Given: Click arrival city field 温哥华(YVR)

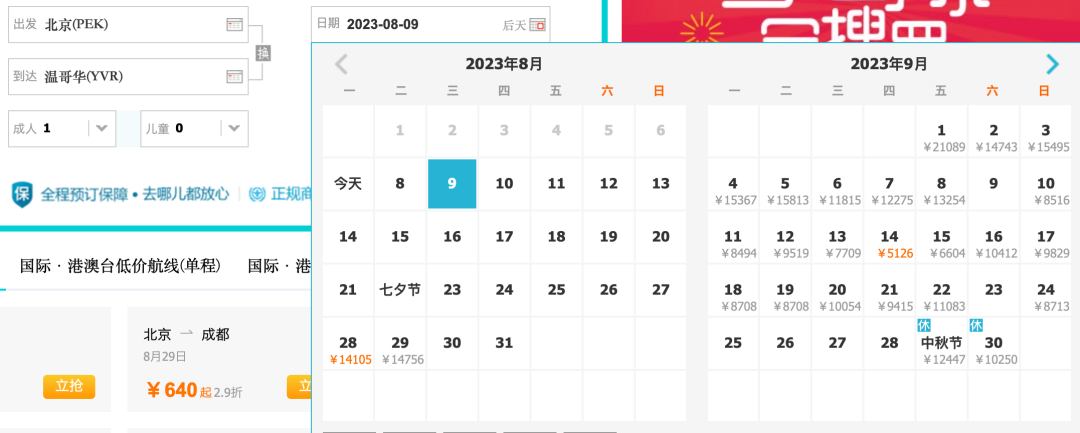Looking at the screenshot, I should coord(128,76).
